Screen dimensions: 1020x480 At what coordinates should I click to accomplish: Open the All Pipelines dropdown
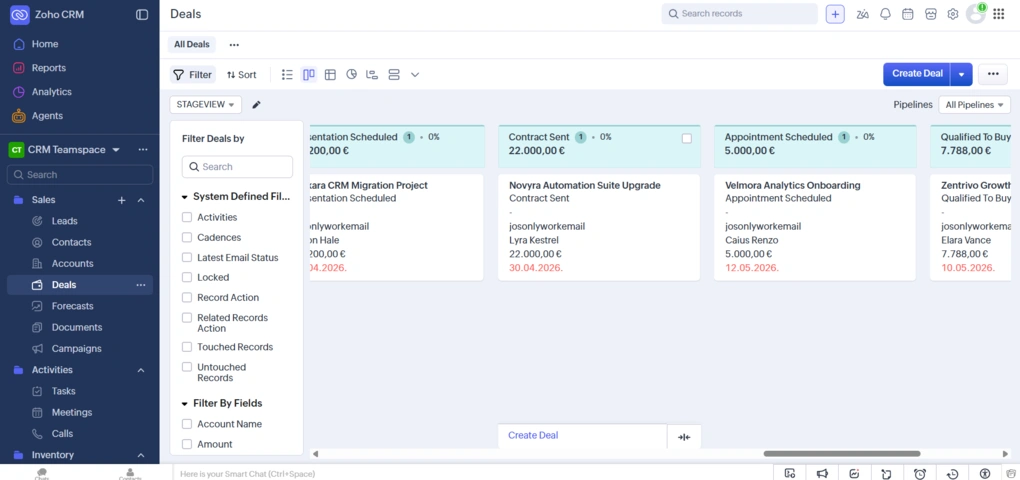[x=974, y=105]
